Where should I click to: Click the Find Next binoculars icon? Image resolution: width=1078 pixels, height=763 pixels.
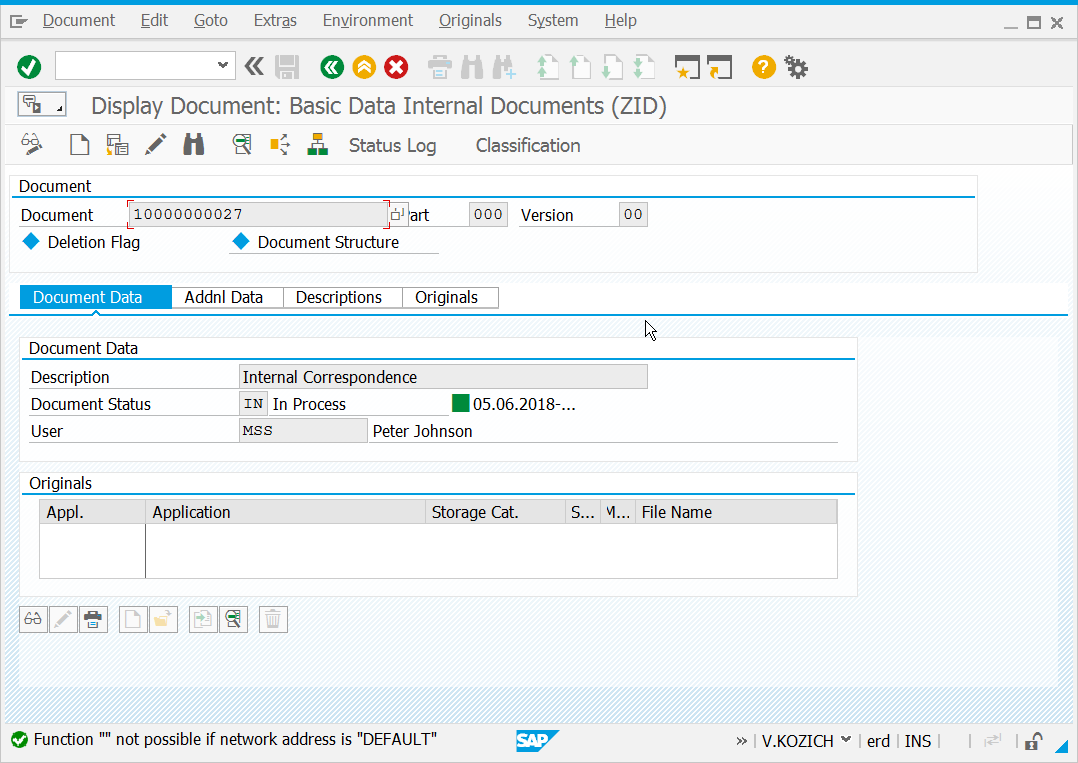tap(504, 67)
